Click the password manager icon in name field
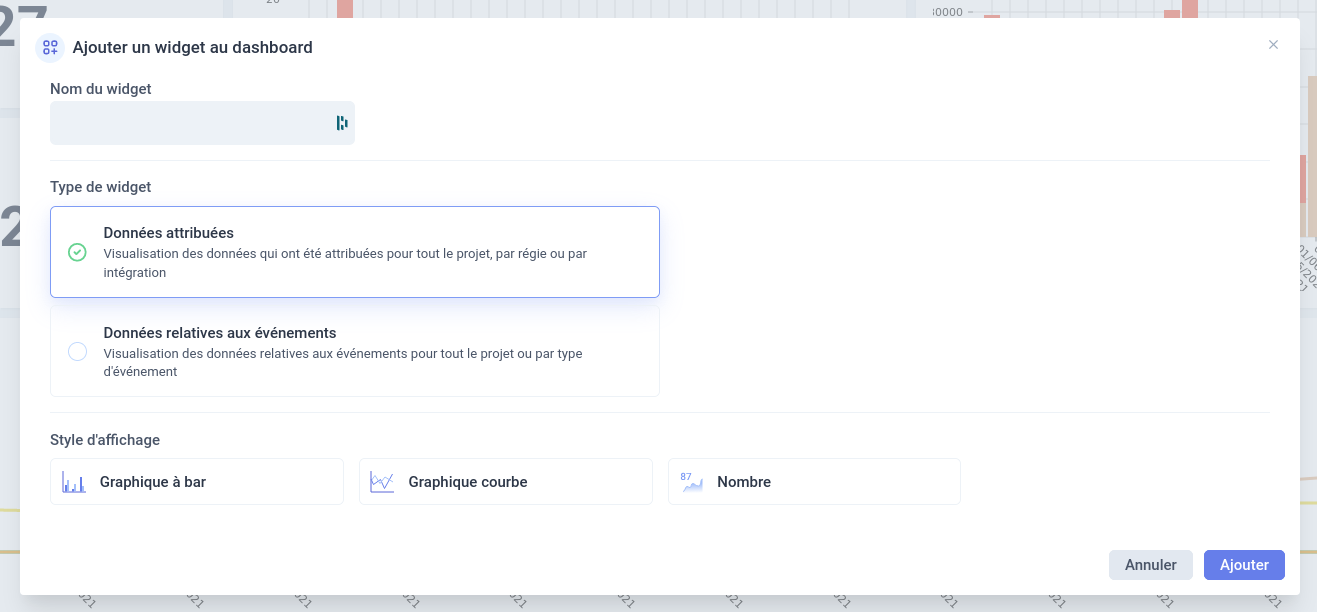 [x=342, y=123]
